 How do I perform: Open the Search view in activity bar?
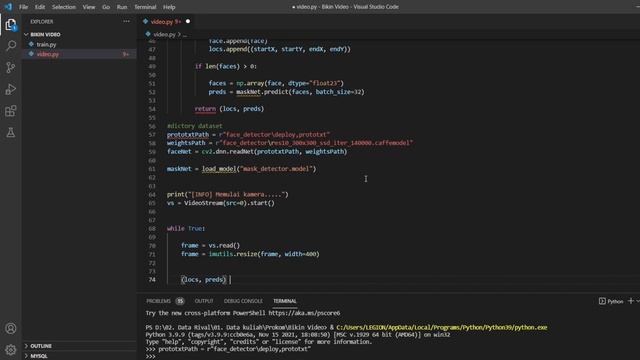[11, 45]
